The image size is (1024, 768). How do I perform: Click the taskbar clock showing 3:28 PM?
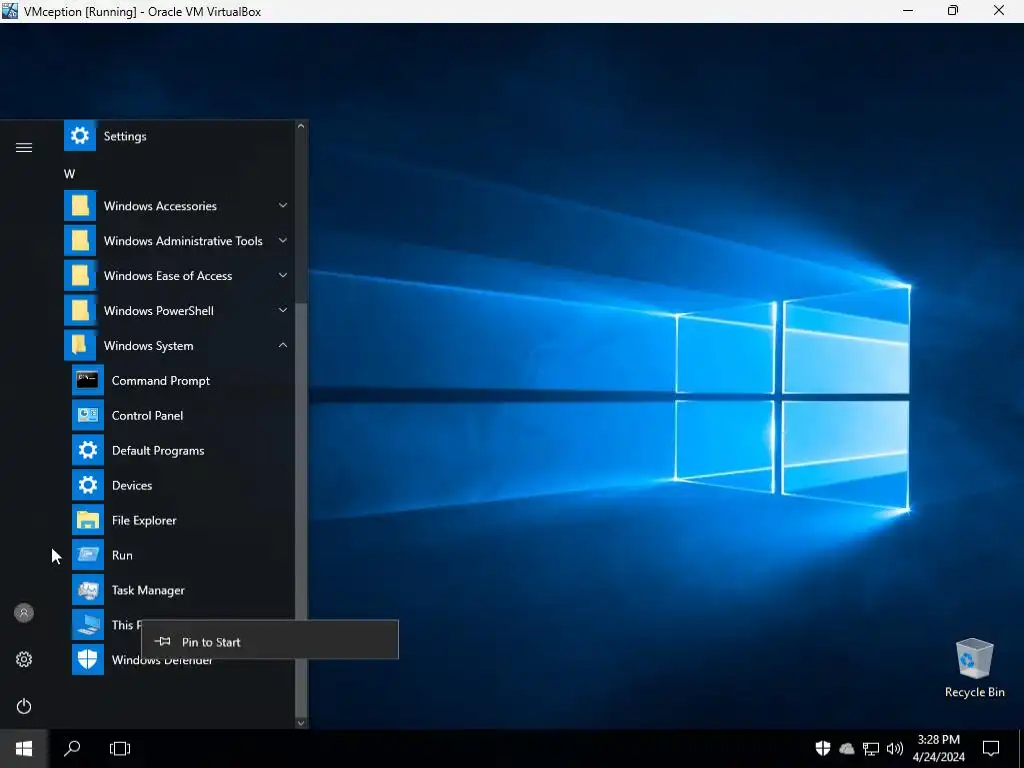pyautogui.click(x=938, y=748)
